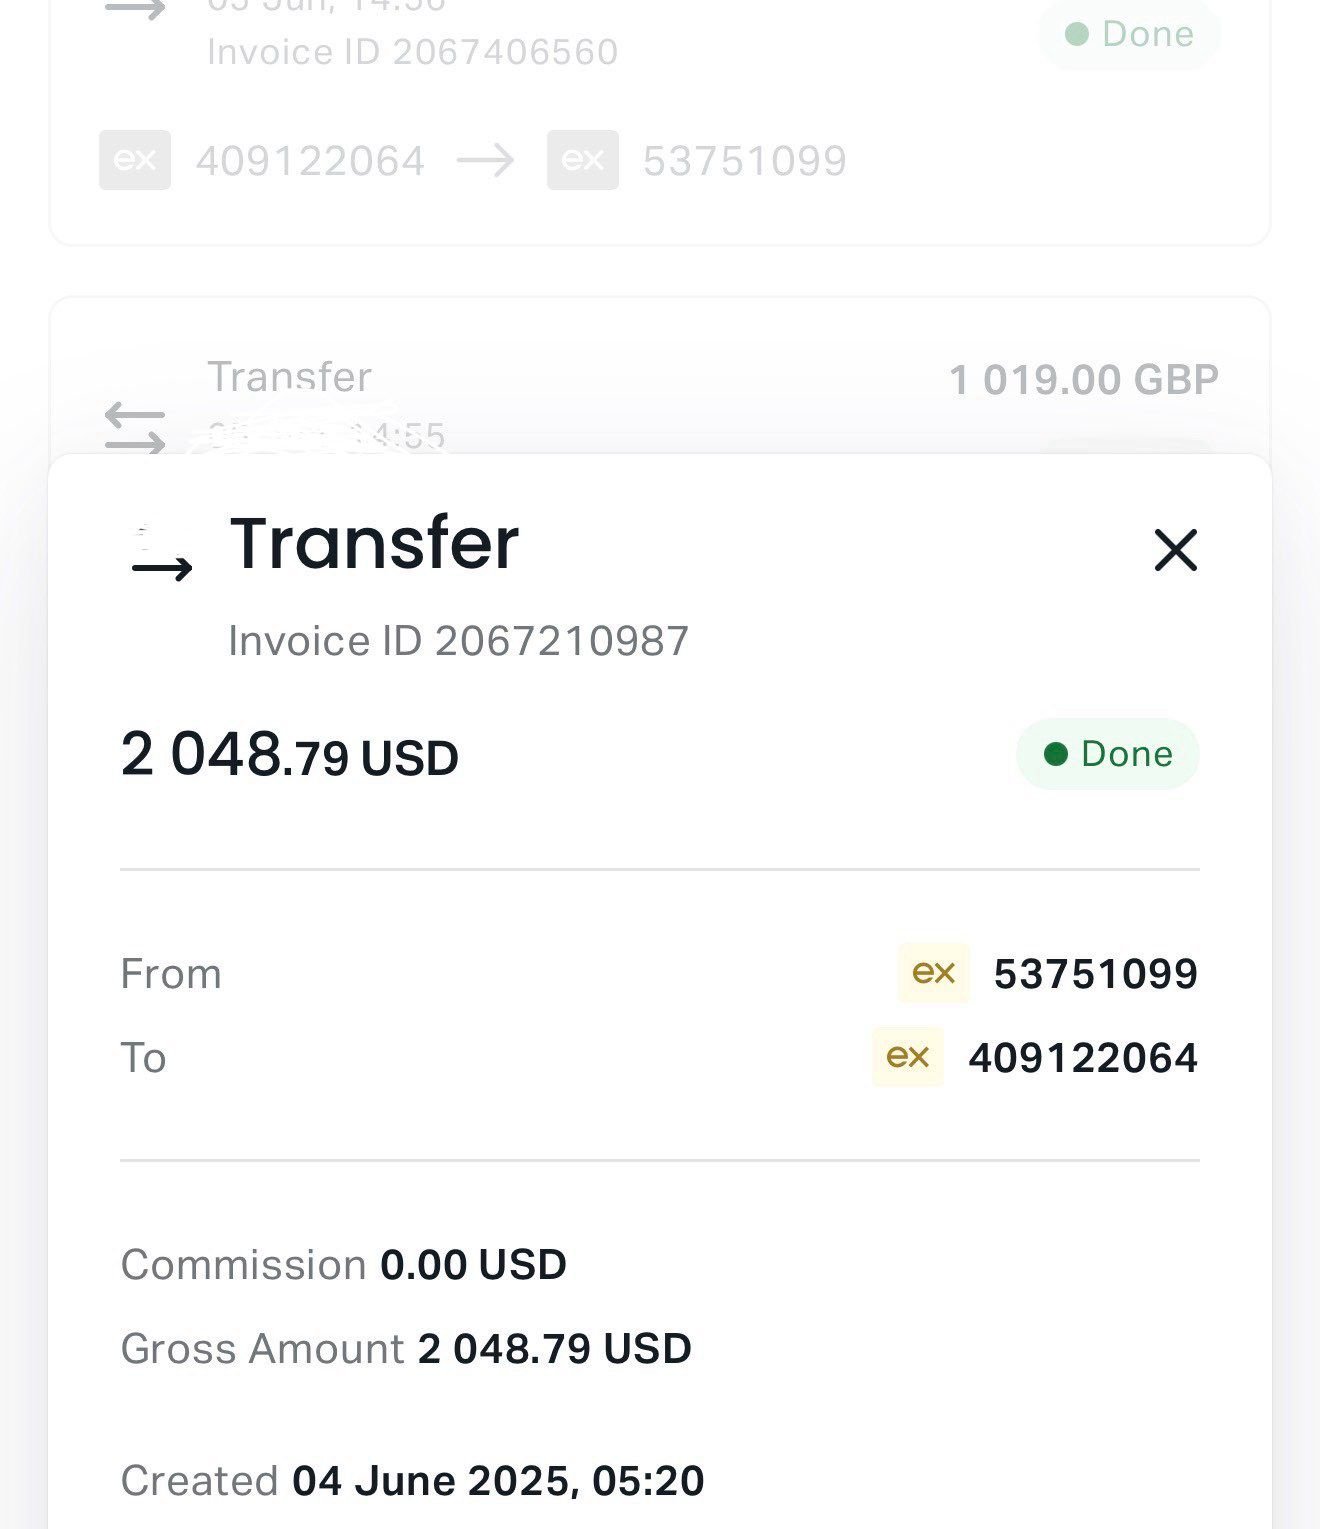
Task: Click the ex icon in the To row
Action: coord(908,1057)
